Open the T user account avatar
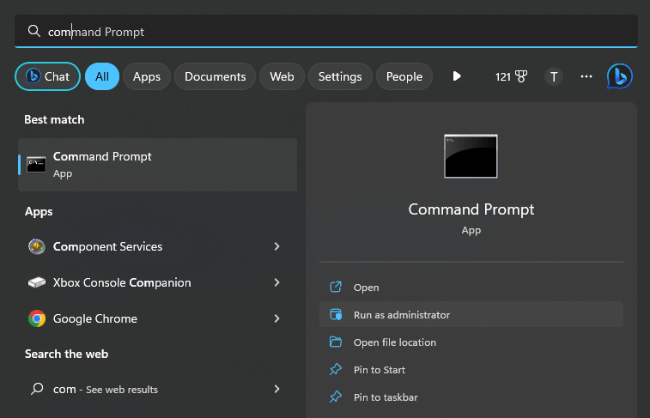The width and height of the screenshot is (650, 418). [553, 77]
